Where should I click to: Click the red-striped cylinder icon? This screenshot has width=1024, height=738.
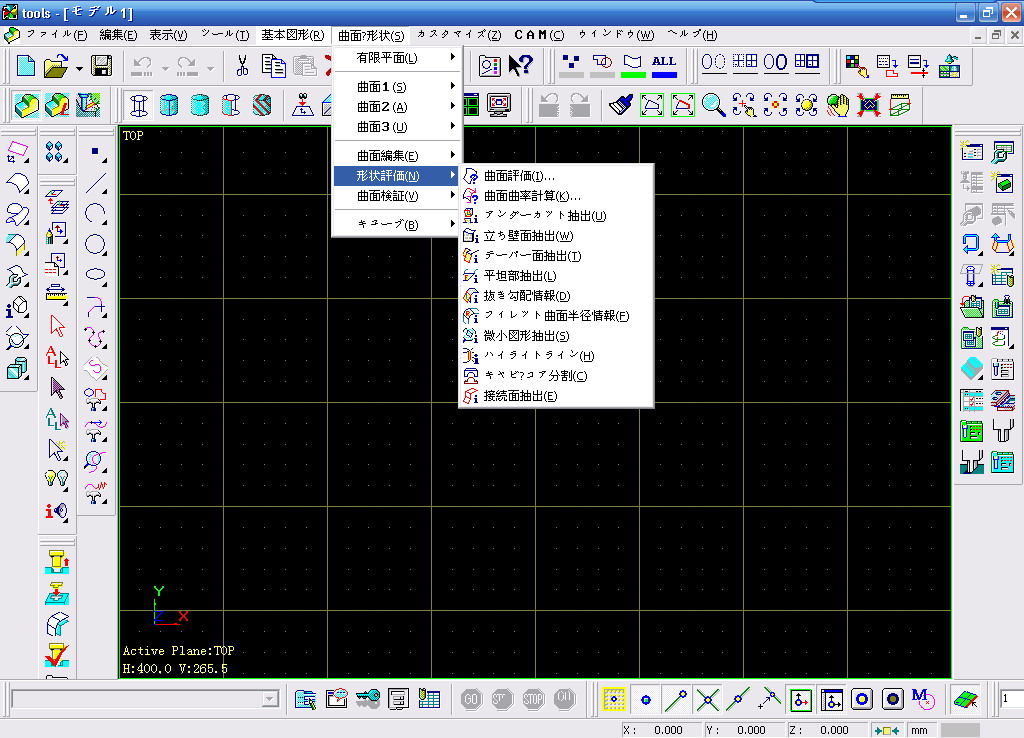pos(261,104)
